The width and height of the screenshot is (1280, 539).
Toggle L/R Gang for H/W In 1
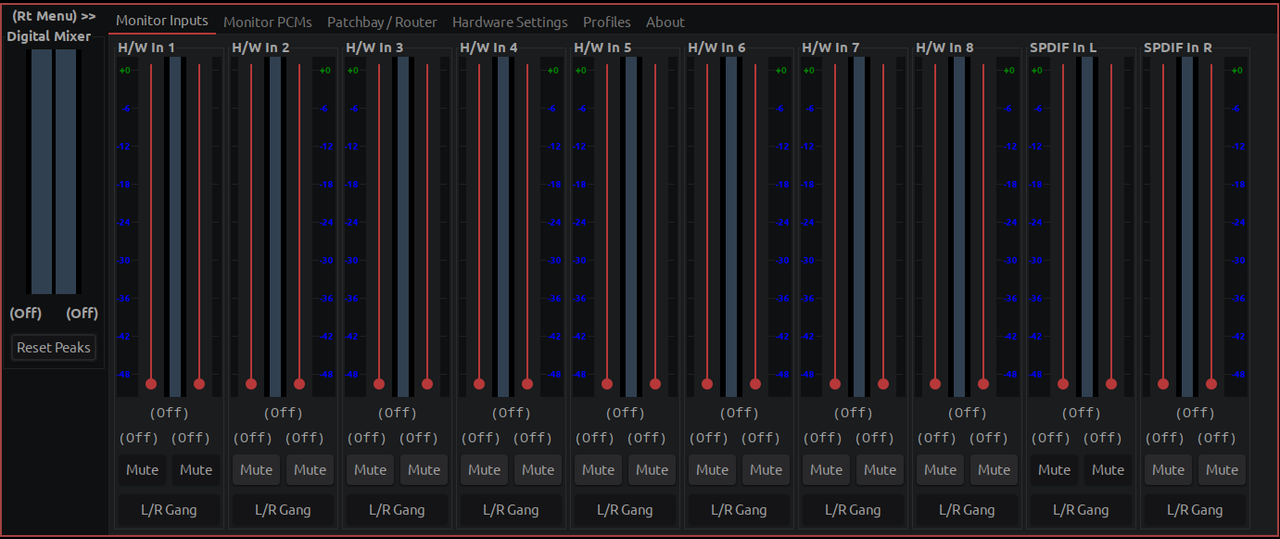tap(169, 510)
